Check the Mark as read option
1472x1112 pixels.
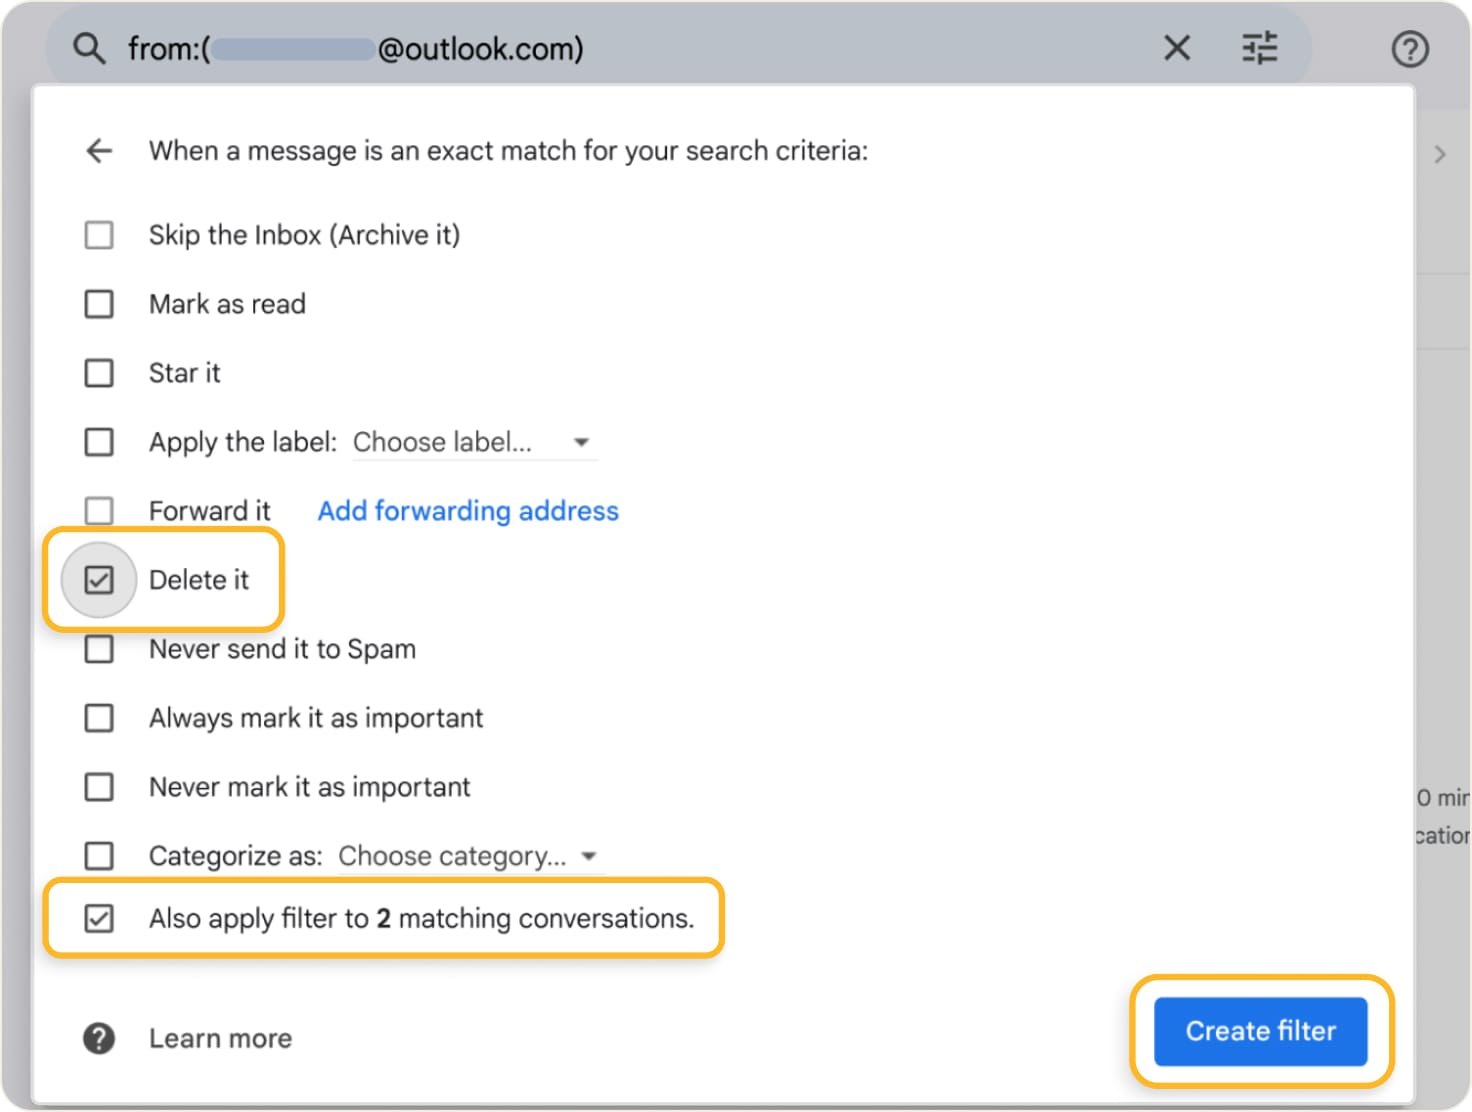[x=98, y=303]
